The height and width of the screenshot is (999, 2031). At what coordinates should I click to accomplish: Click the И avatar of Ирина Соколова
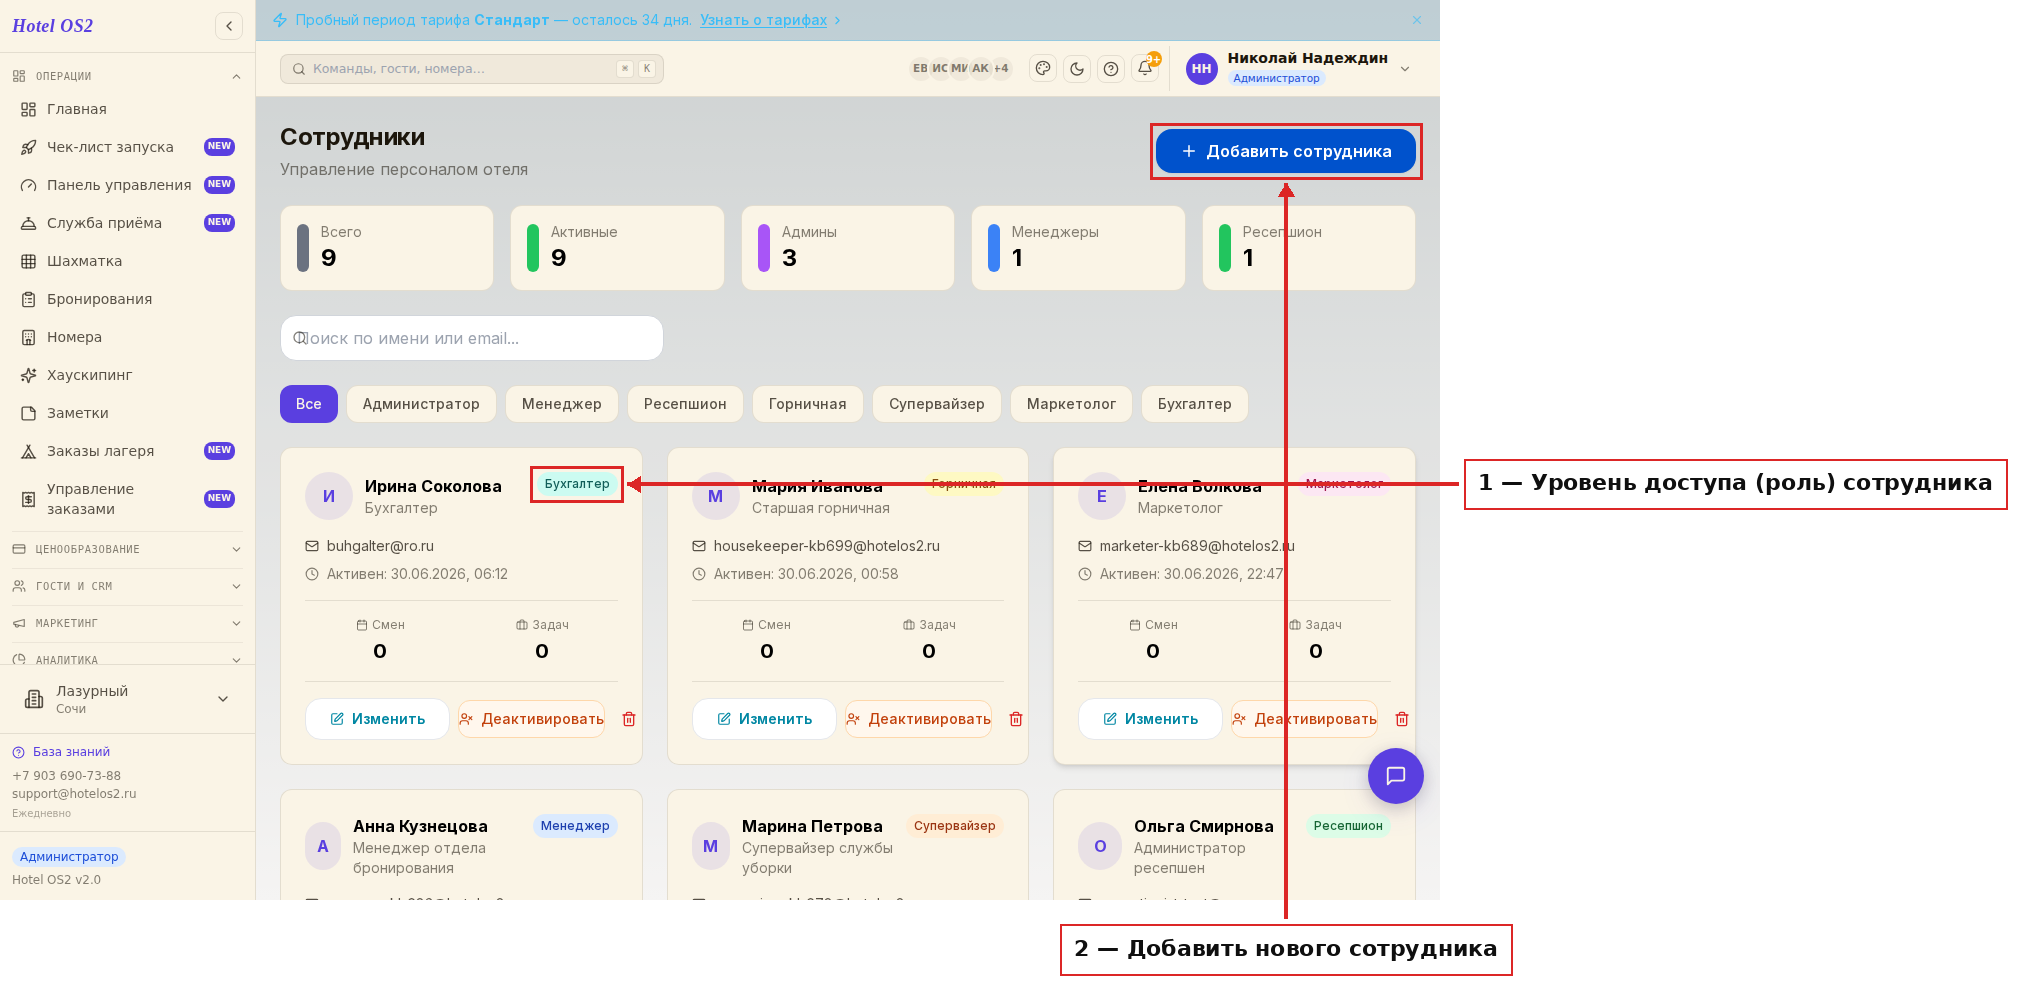click(x=328, y=496)
